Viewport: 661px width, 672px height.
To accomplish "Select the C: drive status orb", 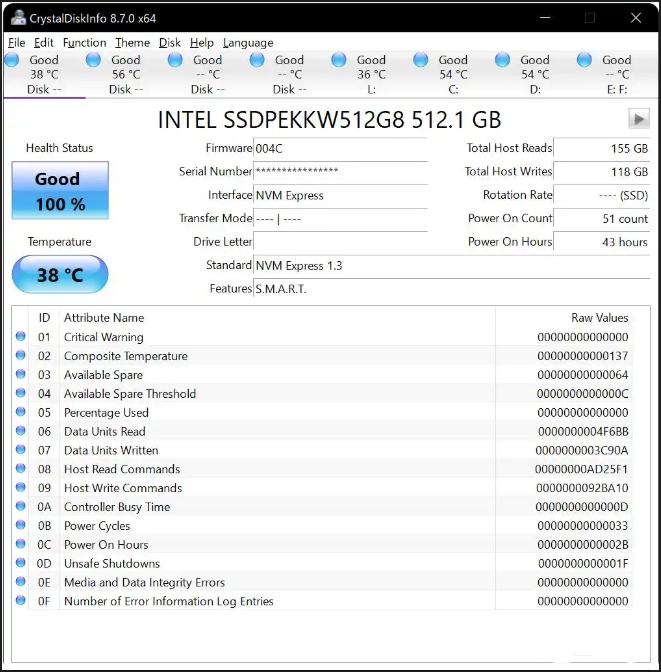I will click(x=421, y=60).
